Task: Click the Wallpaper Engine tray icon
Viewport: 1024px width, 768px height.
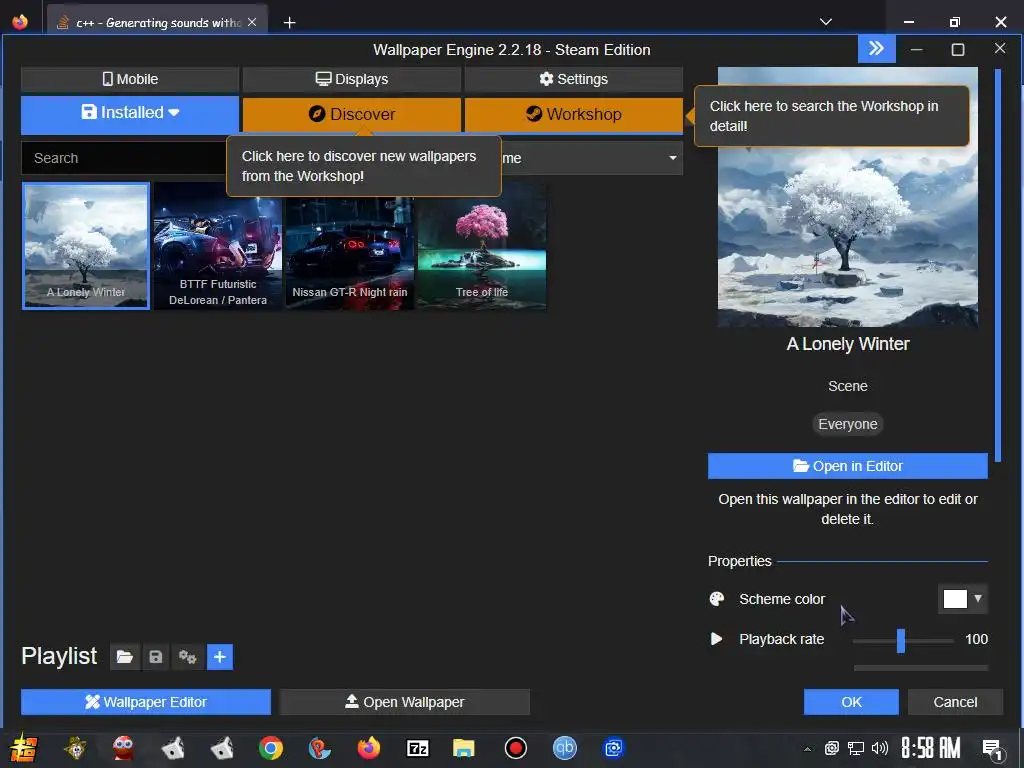Action: pyautogui.click(x=831, y=748)
